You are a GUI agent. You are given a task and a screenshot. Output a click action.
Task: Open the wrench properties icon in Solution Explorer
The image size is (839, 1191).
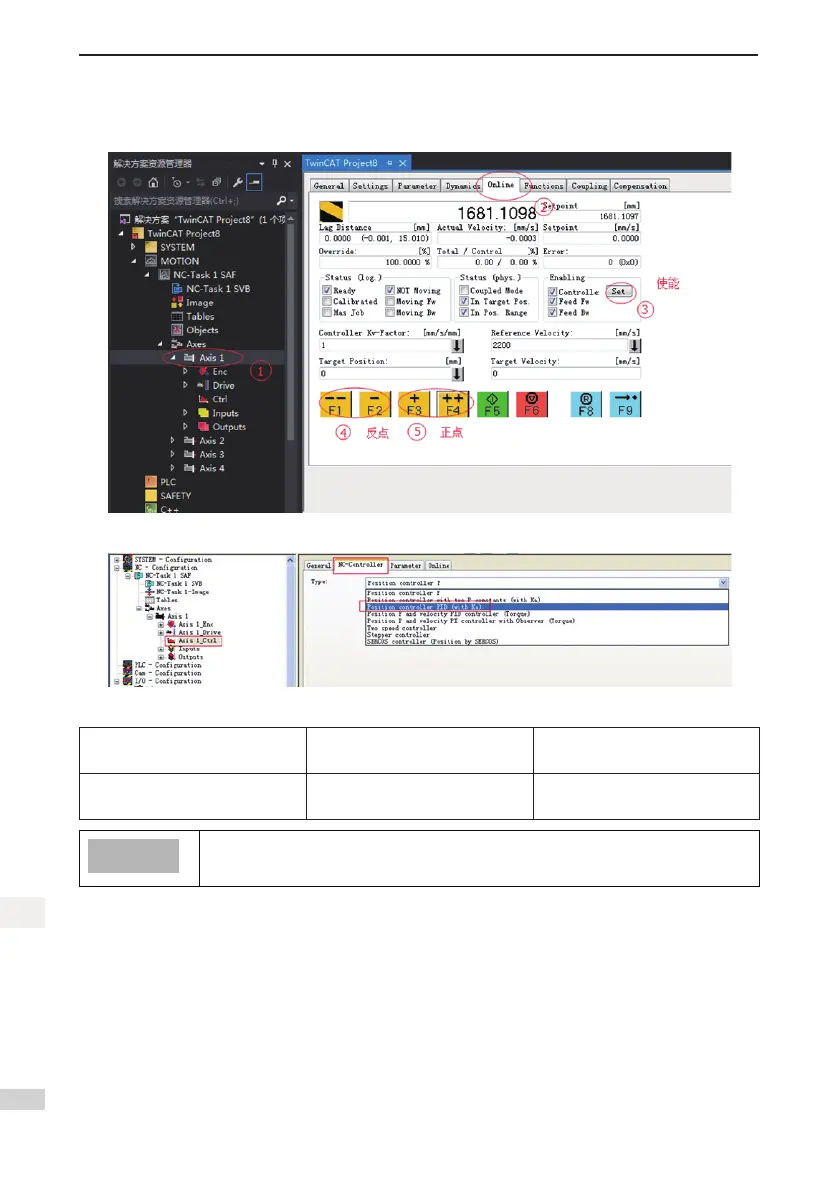pyautogui.click(x=238, y=182)
